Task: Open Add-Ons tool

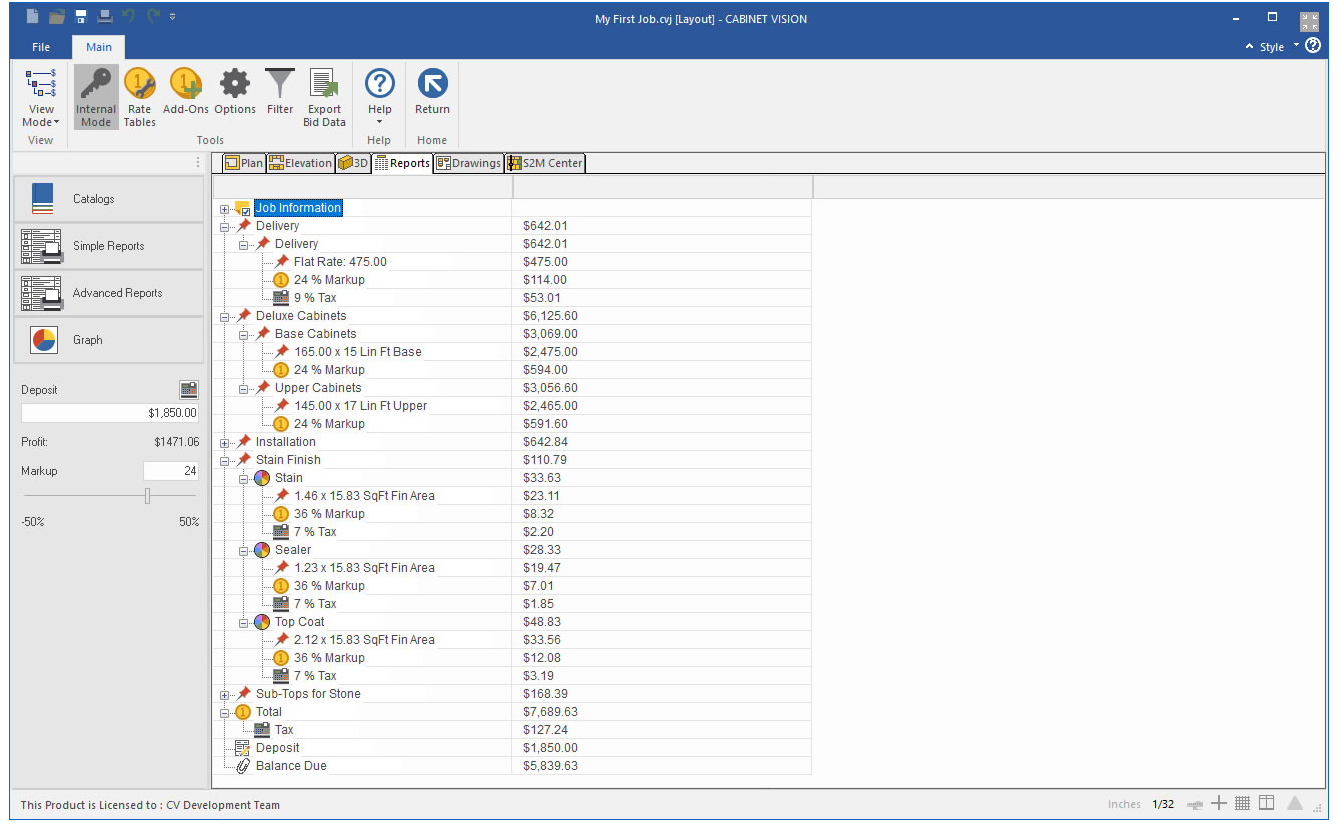Action: [186, 92]
